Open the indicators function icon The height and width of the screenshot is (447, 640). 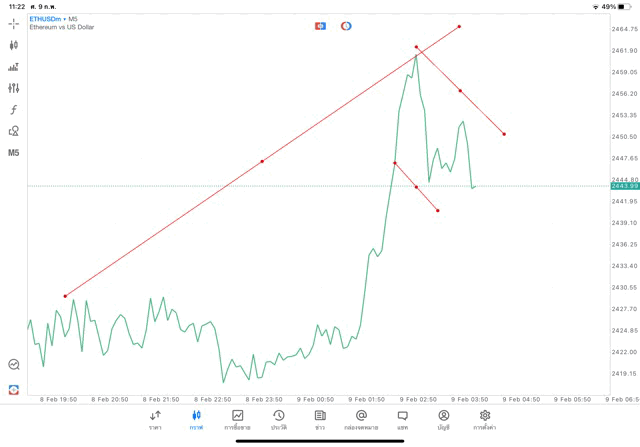pyautogui.click(x=14, y=110)
